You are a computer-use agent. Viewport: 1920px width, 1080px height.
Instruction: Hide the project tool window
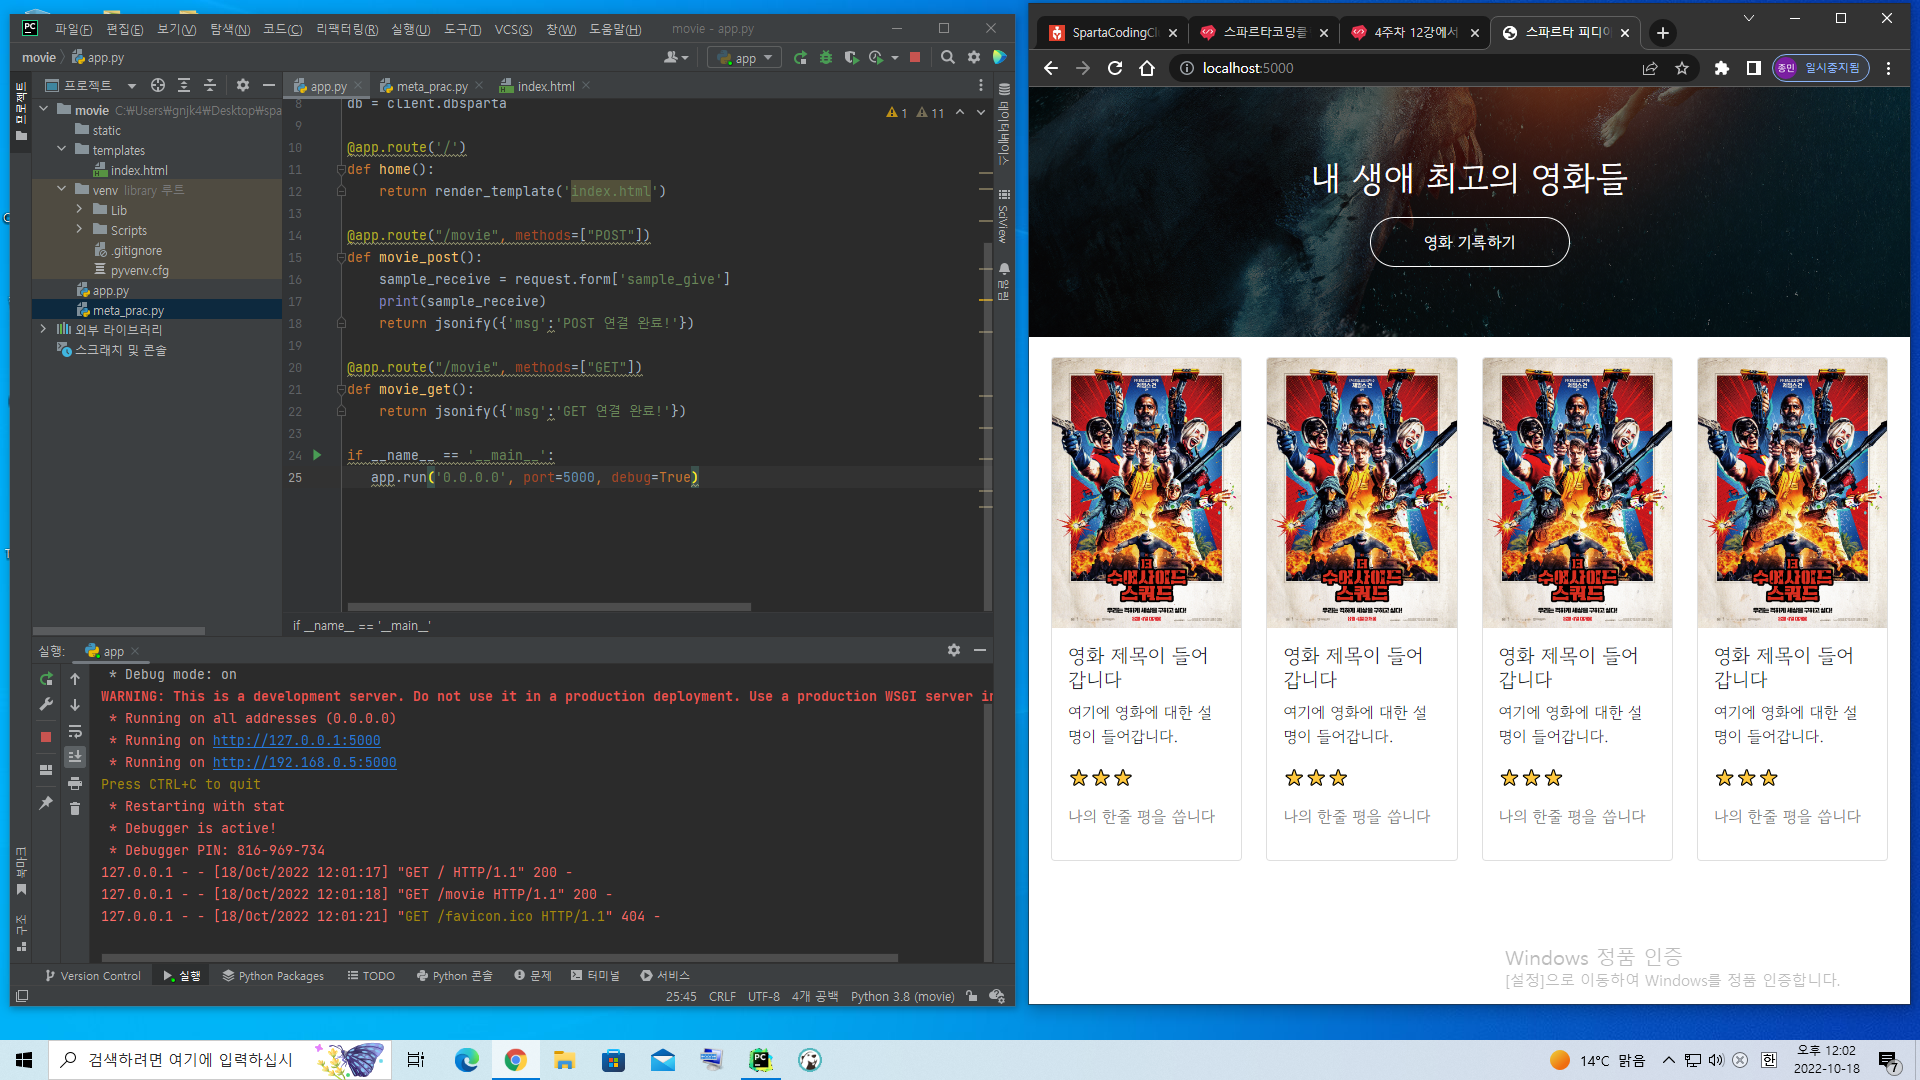tap(268, 86)
